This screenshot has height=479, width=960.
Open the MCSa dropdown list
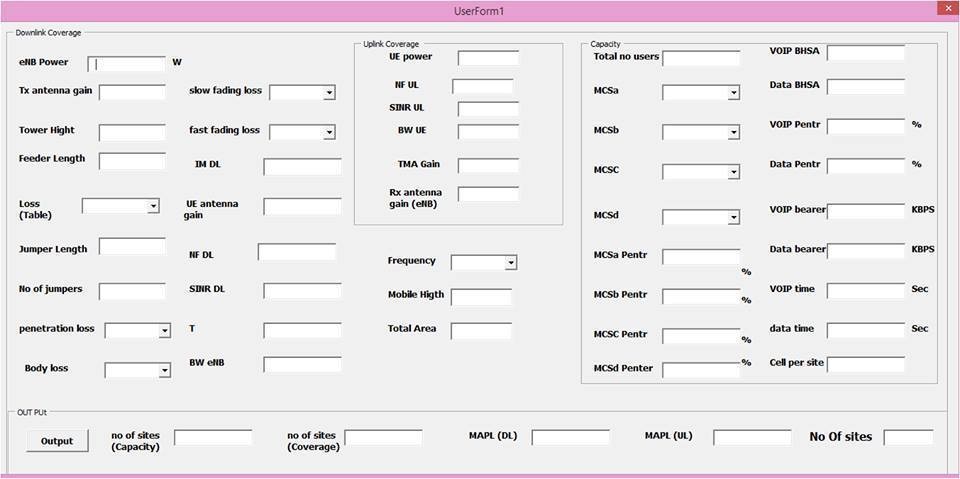pyautogui.click(x=733, y=93)
